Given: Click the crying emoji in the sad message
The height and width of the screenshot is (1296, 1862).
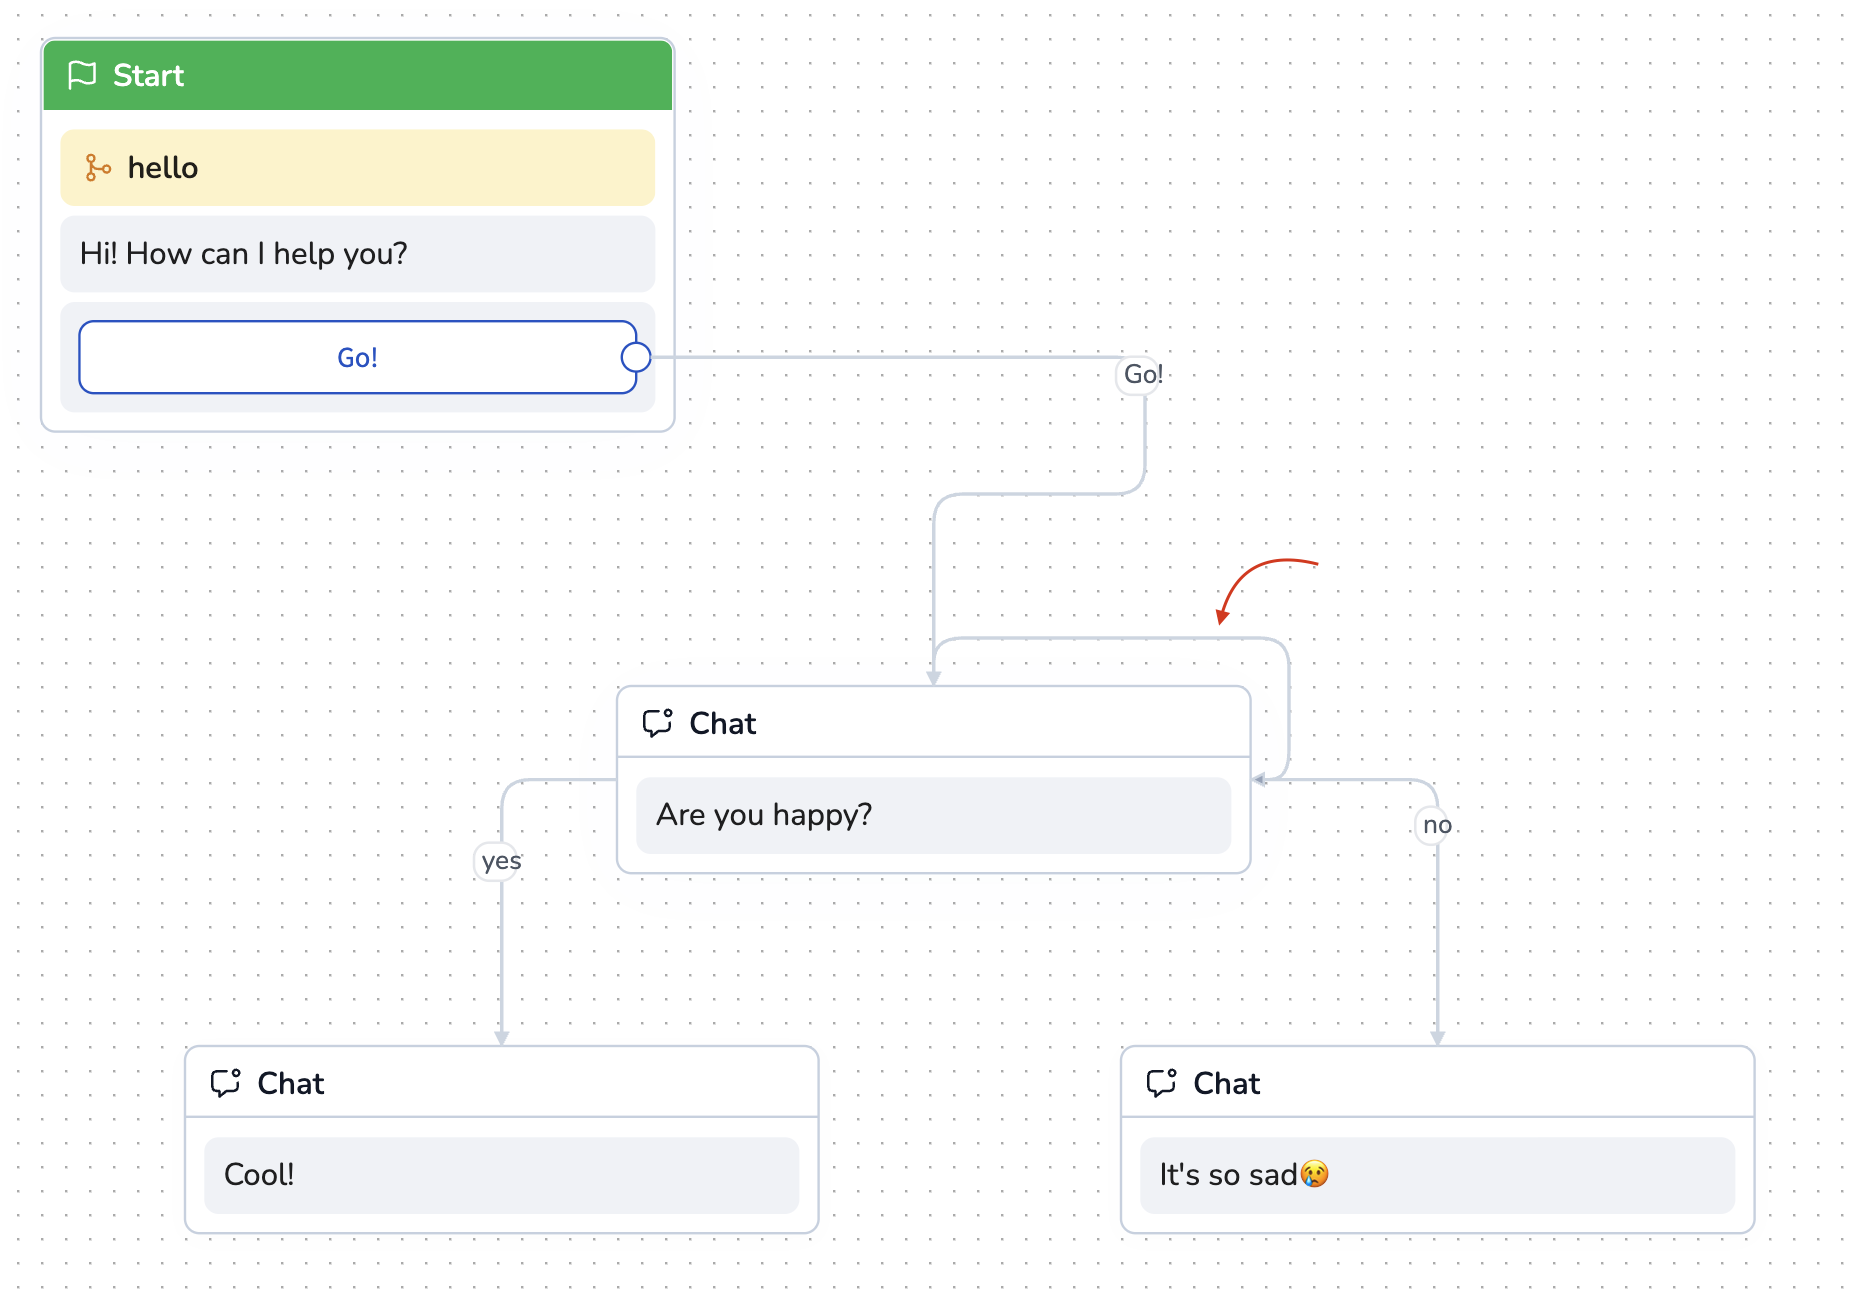Looking at the screenshot, I should pos(1314,1174).
